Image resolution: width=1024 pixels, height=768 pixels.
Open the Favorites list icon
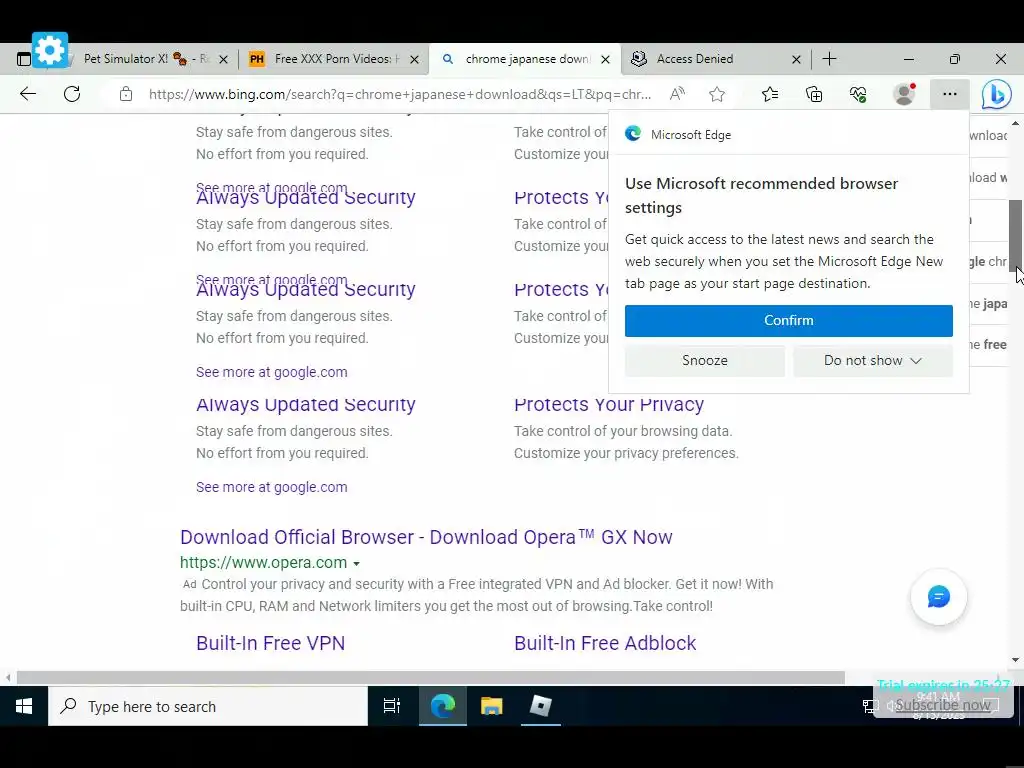point(770,95)
